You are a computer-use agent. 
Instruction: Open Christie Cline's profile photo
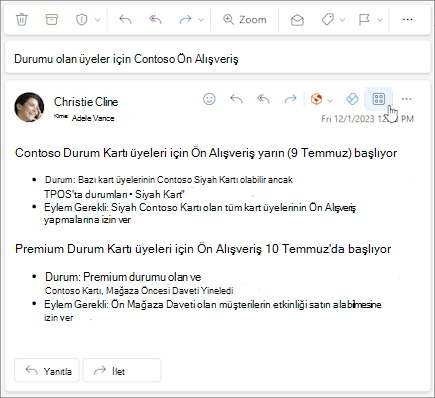pos(29,107)
